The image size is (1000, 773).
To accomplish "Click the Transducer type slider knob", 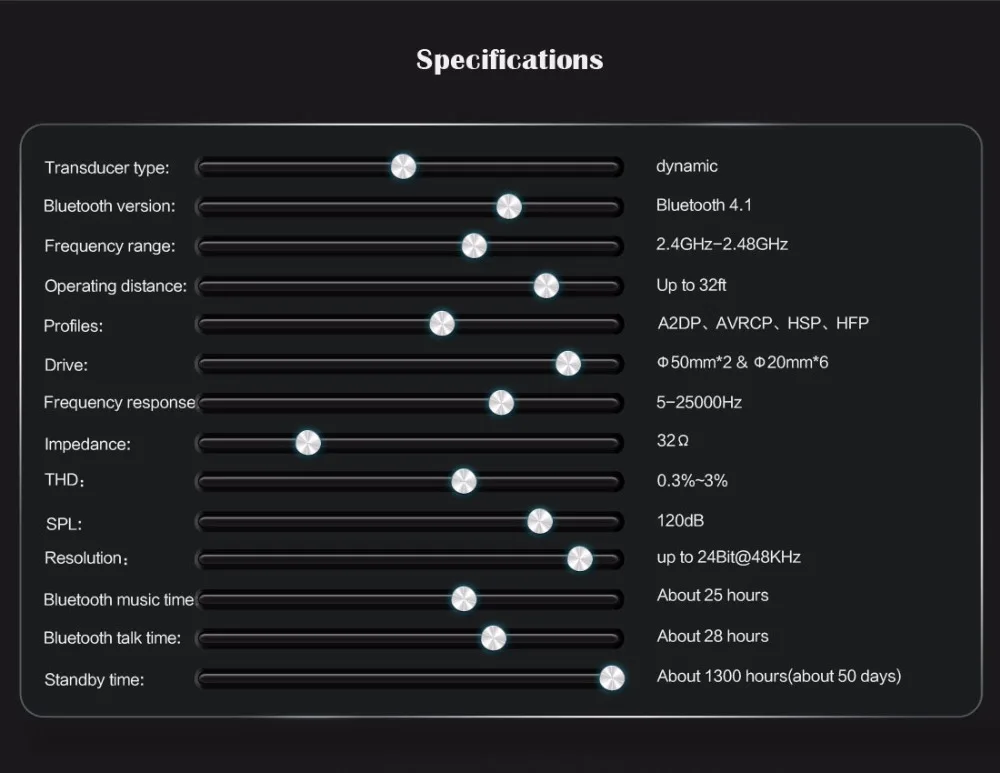I will [403, 167].
